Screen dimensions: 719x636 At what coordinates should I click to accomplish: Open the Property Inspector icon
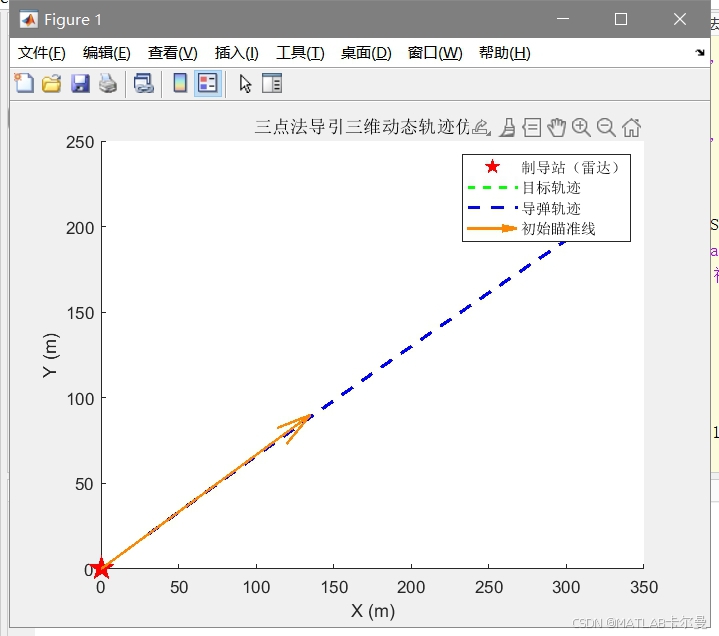point(272,83)
